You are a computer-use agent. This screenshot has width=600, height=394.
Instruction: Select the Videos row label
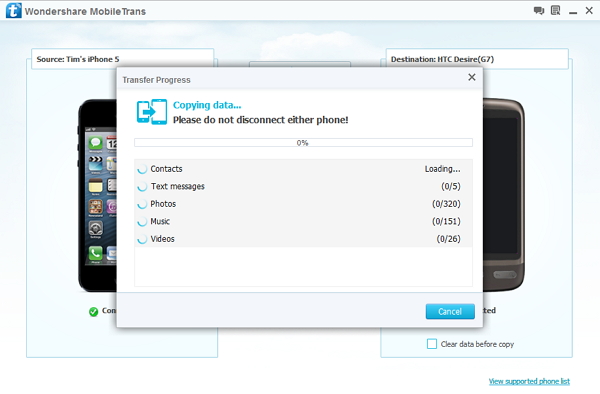(162, 239)
